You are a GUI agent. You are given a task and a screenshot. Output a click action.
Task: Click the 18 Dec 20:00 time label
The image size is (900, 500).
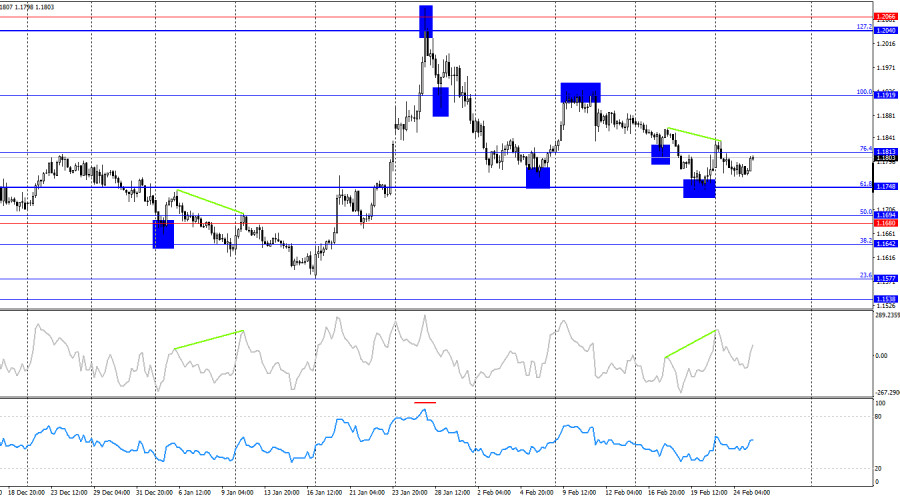[x=26, y=493]
